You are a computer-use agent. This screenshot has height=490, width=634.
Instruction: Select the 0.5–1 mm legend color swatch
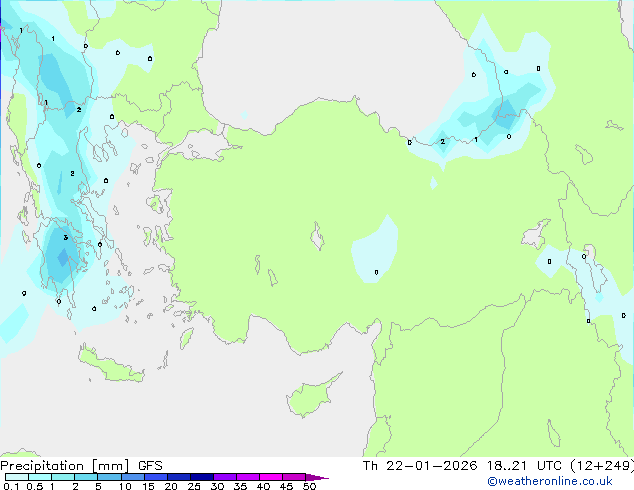(40, 477)
